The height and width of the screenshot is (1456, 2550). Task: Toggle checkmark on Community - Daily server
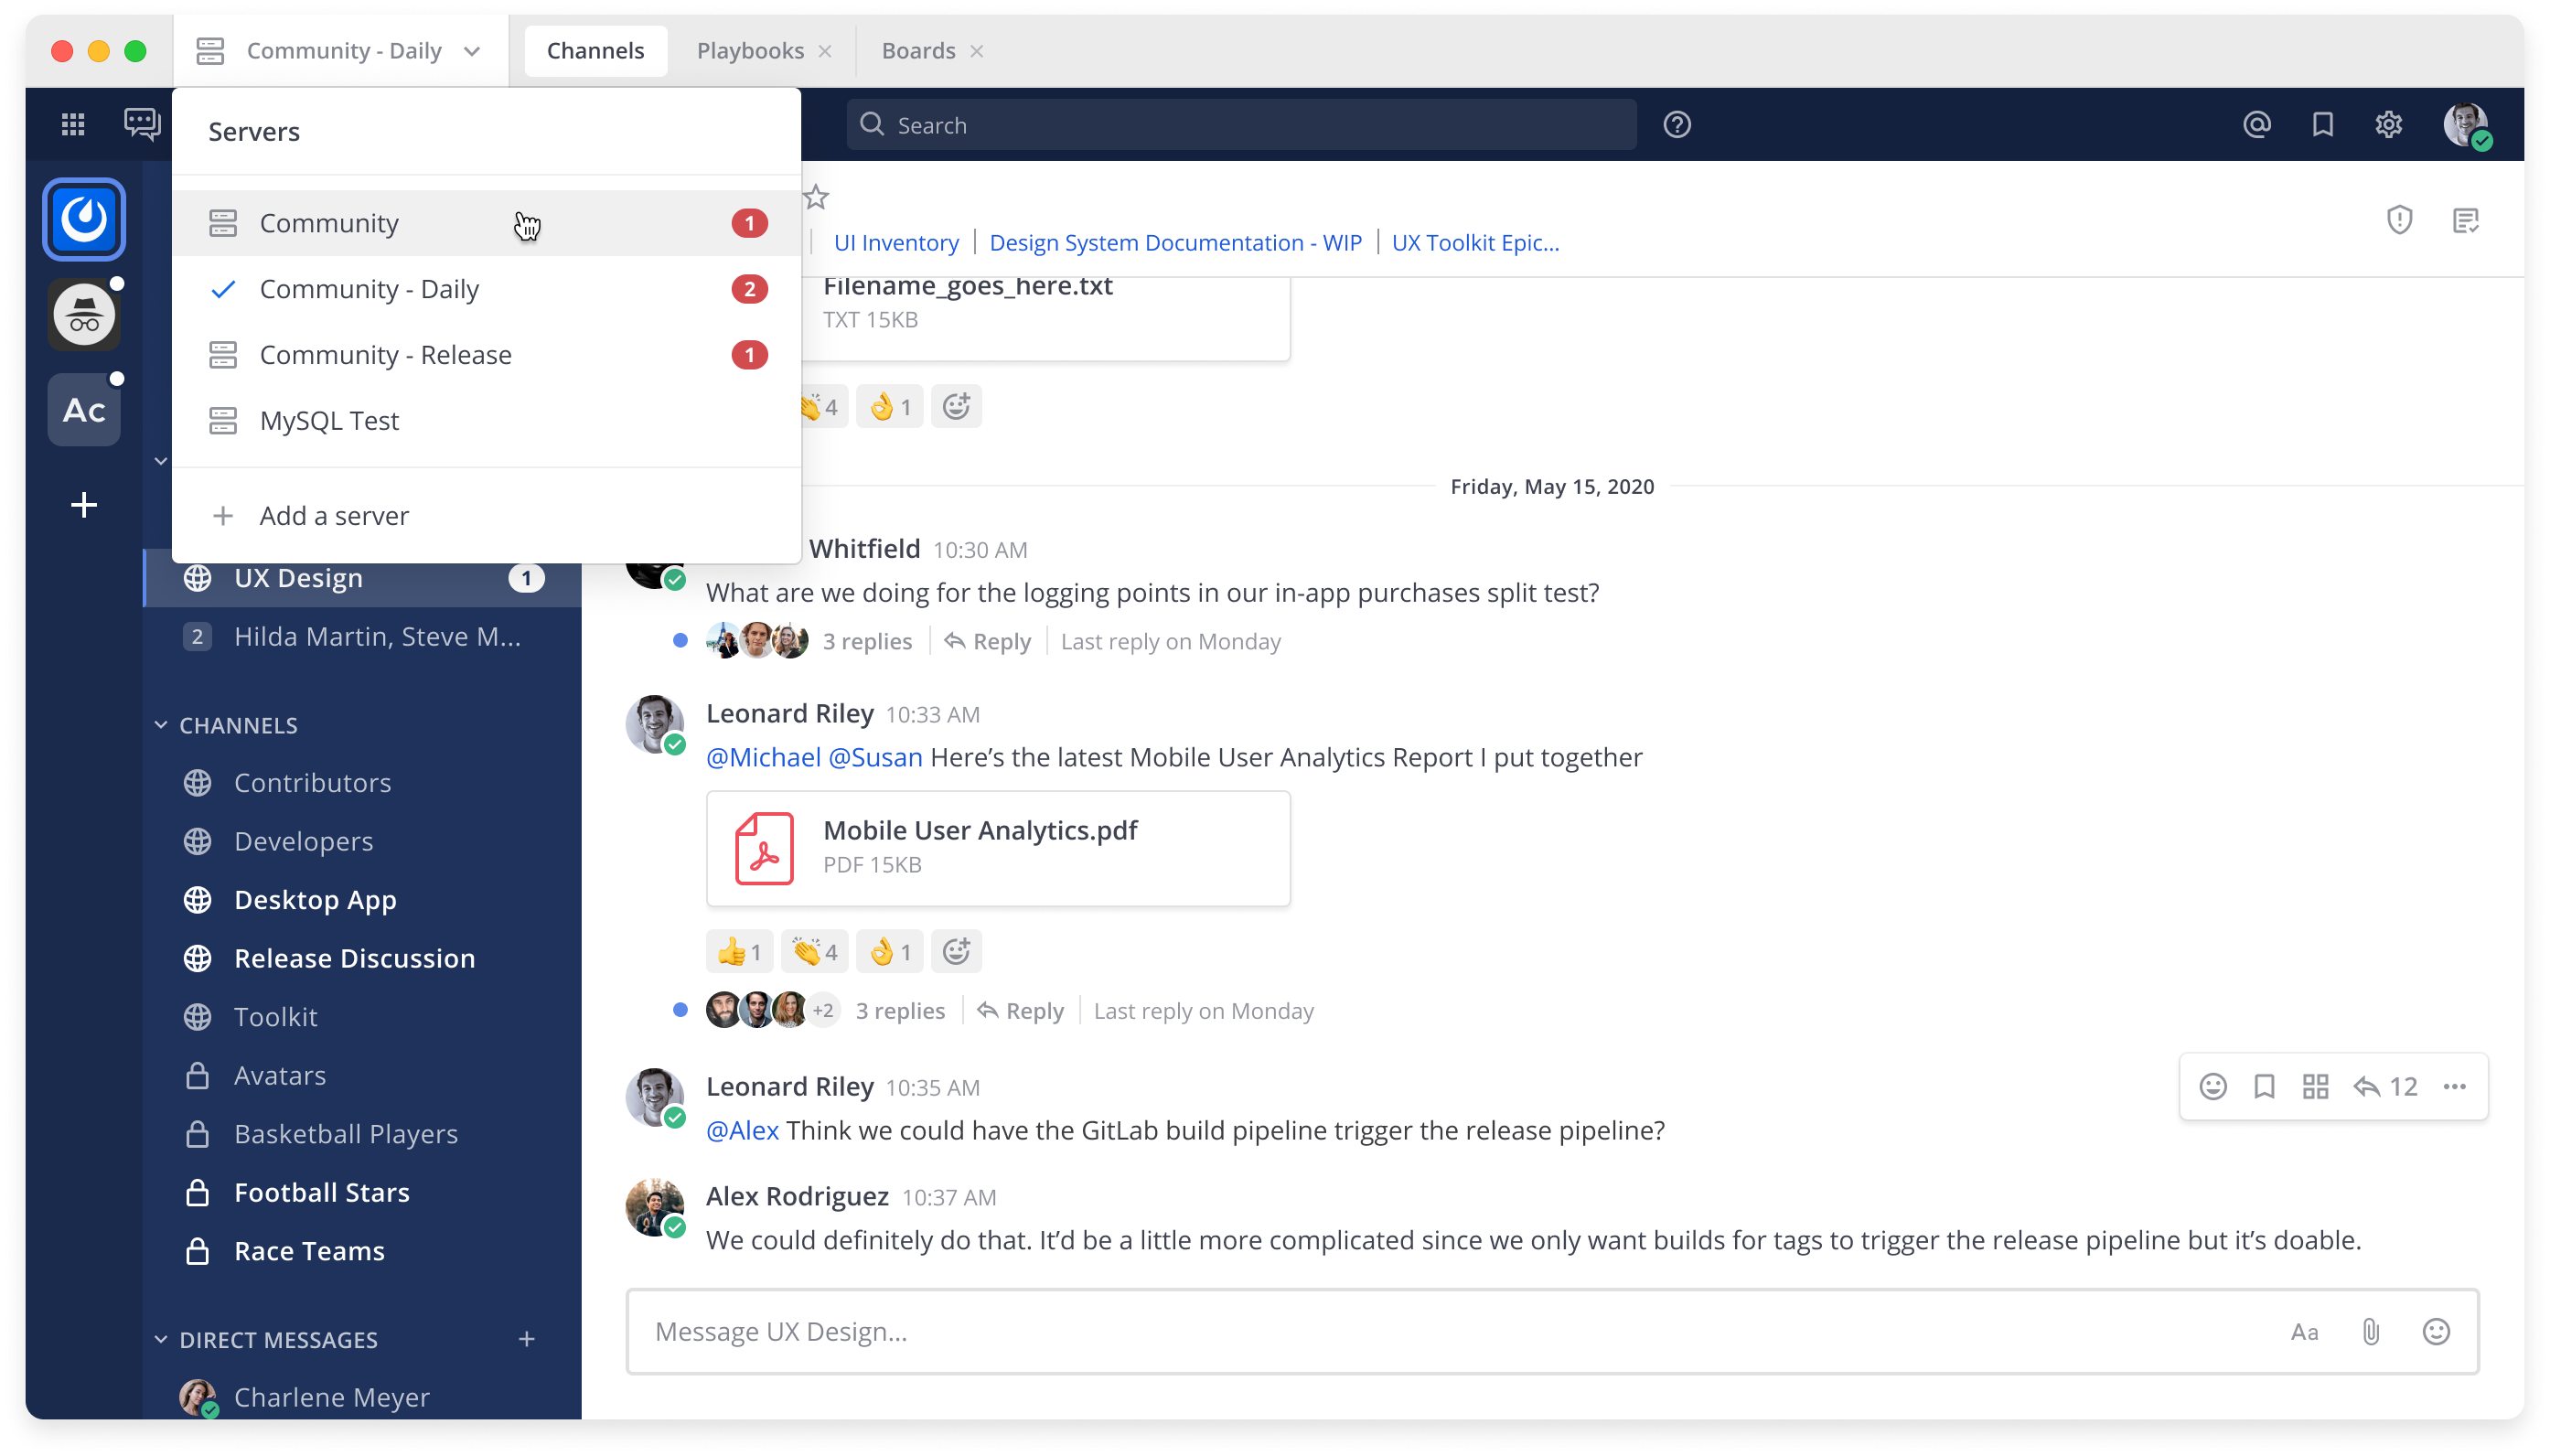click(220, 287)
